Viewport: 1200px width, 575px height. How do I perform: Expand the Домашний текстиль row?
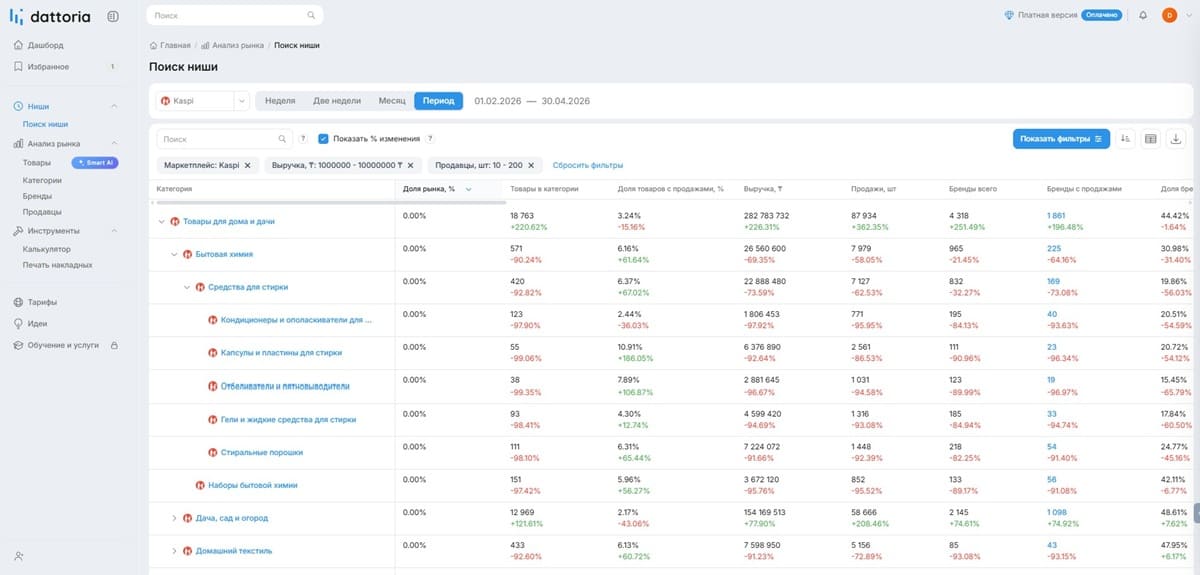pyautogui.click(x=174, y=551)
